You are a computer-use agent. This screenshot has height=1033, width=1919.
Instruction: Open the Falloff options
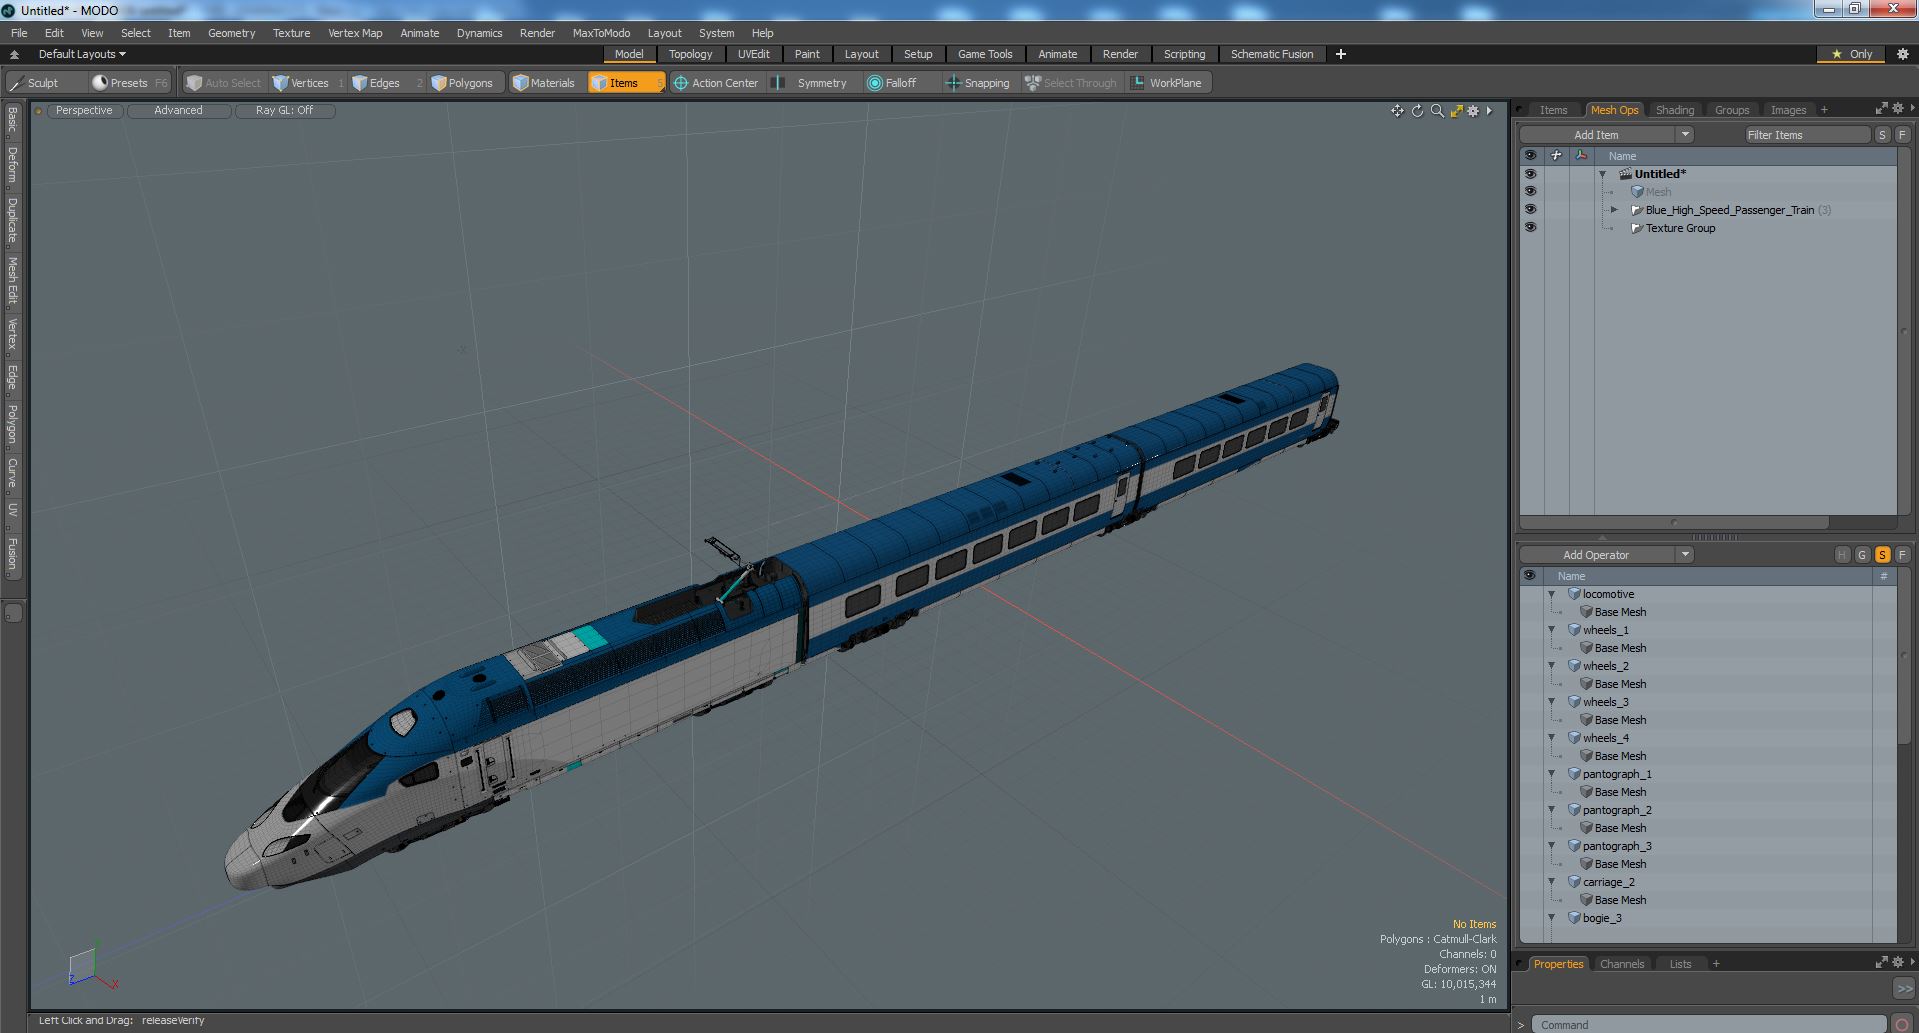900,83
